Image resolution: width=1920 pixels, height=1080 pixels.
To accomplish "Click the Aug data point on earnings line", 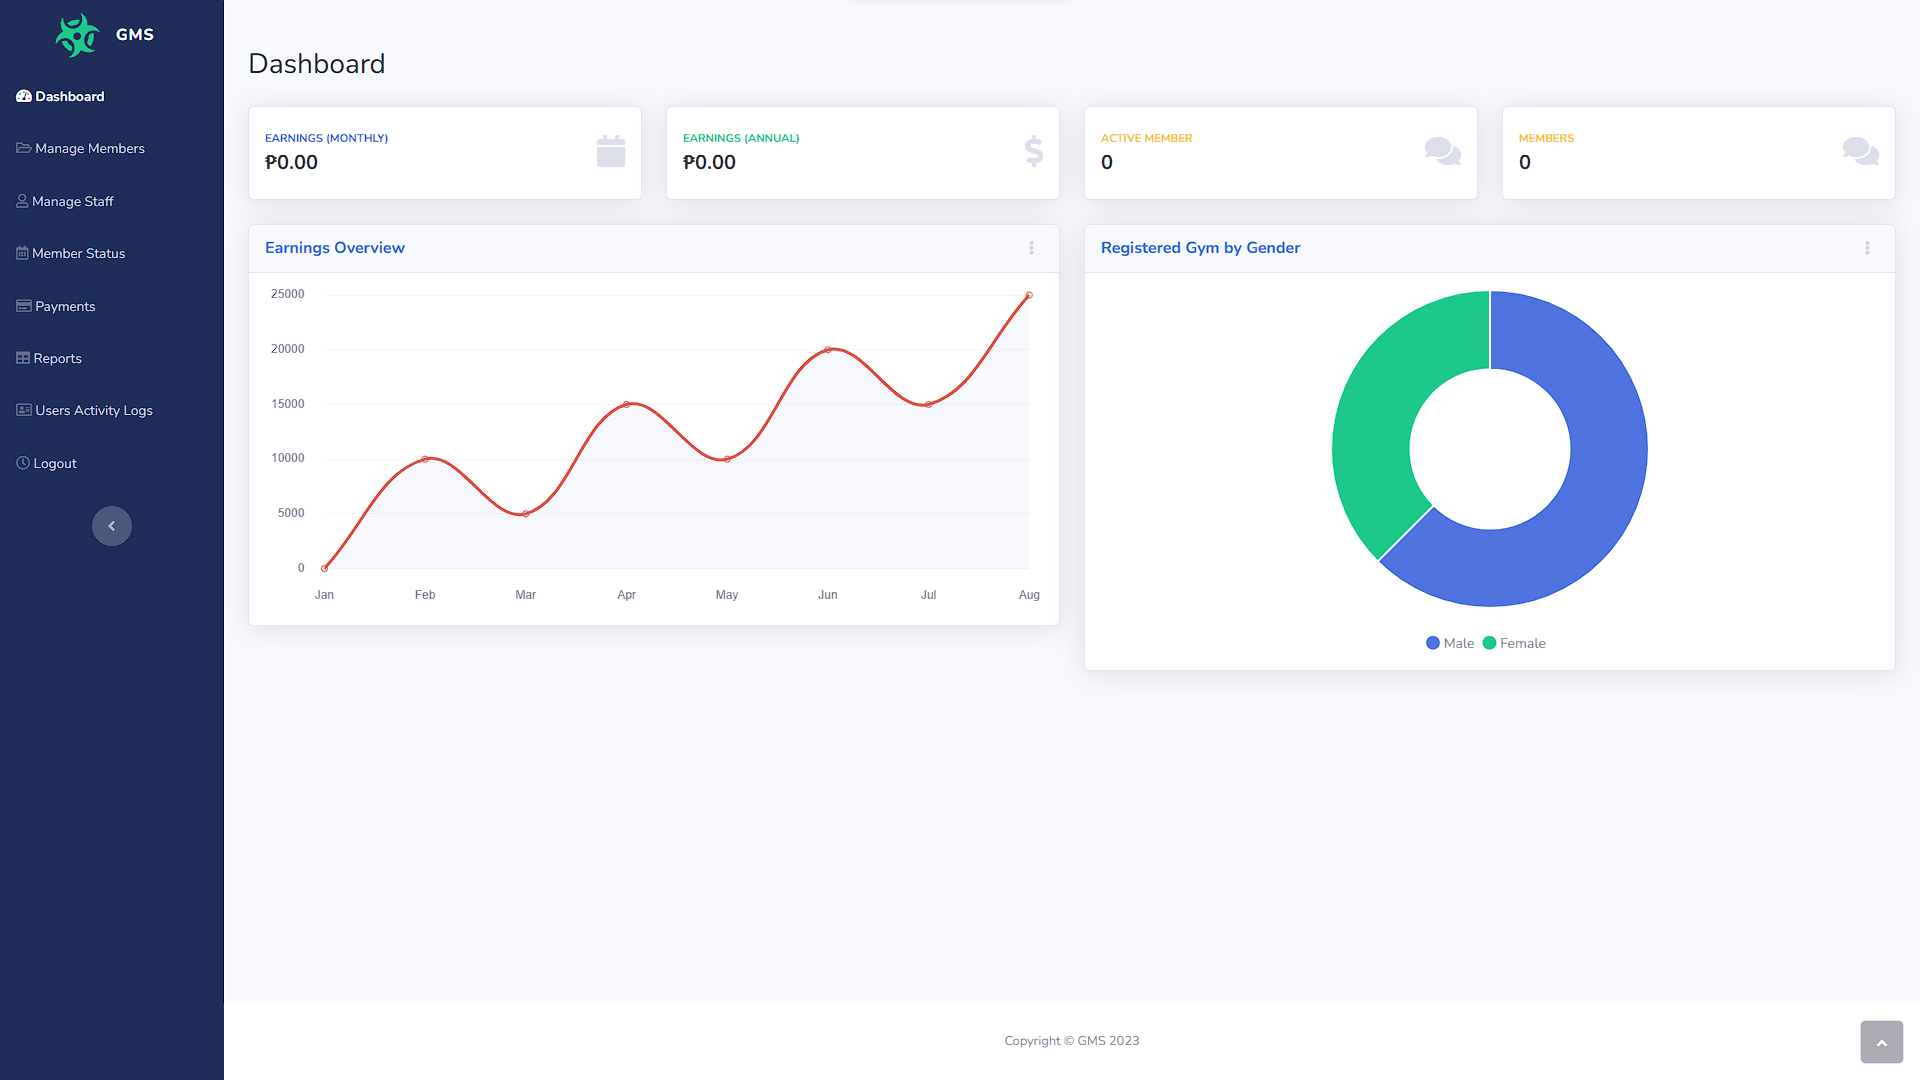I will click(1029, 296).
